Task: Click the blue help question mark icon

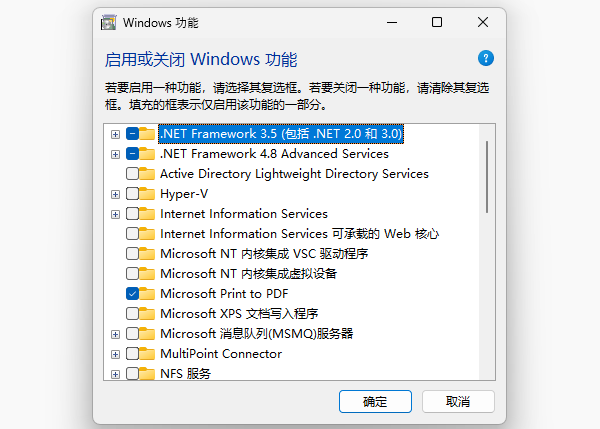Action: pos(486,59)
